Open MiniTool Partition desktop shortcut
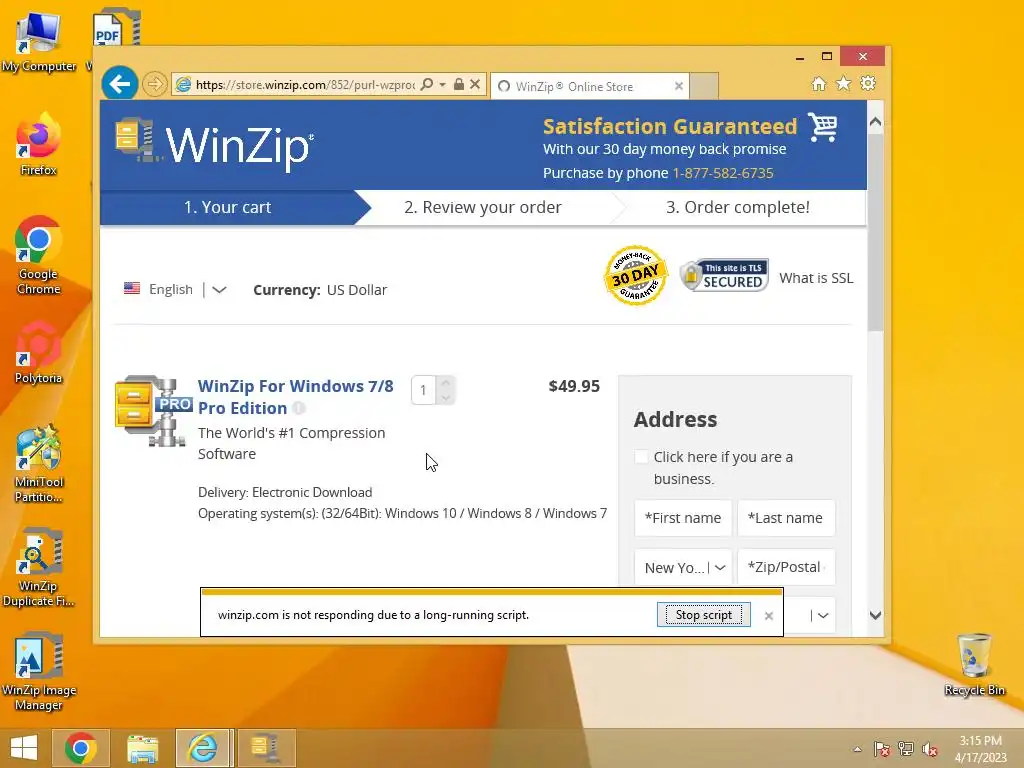The width and height of the screenshot is (1024, 768). click(38, 464)
